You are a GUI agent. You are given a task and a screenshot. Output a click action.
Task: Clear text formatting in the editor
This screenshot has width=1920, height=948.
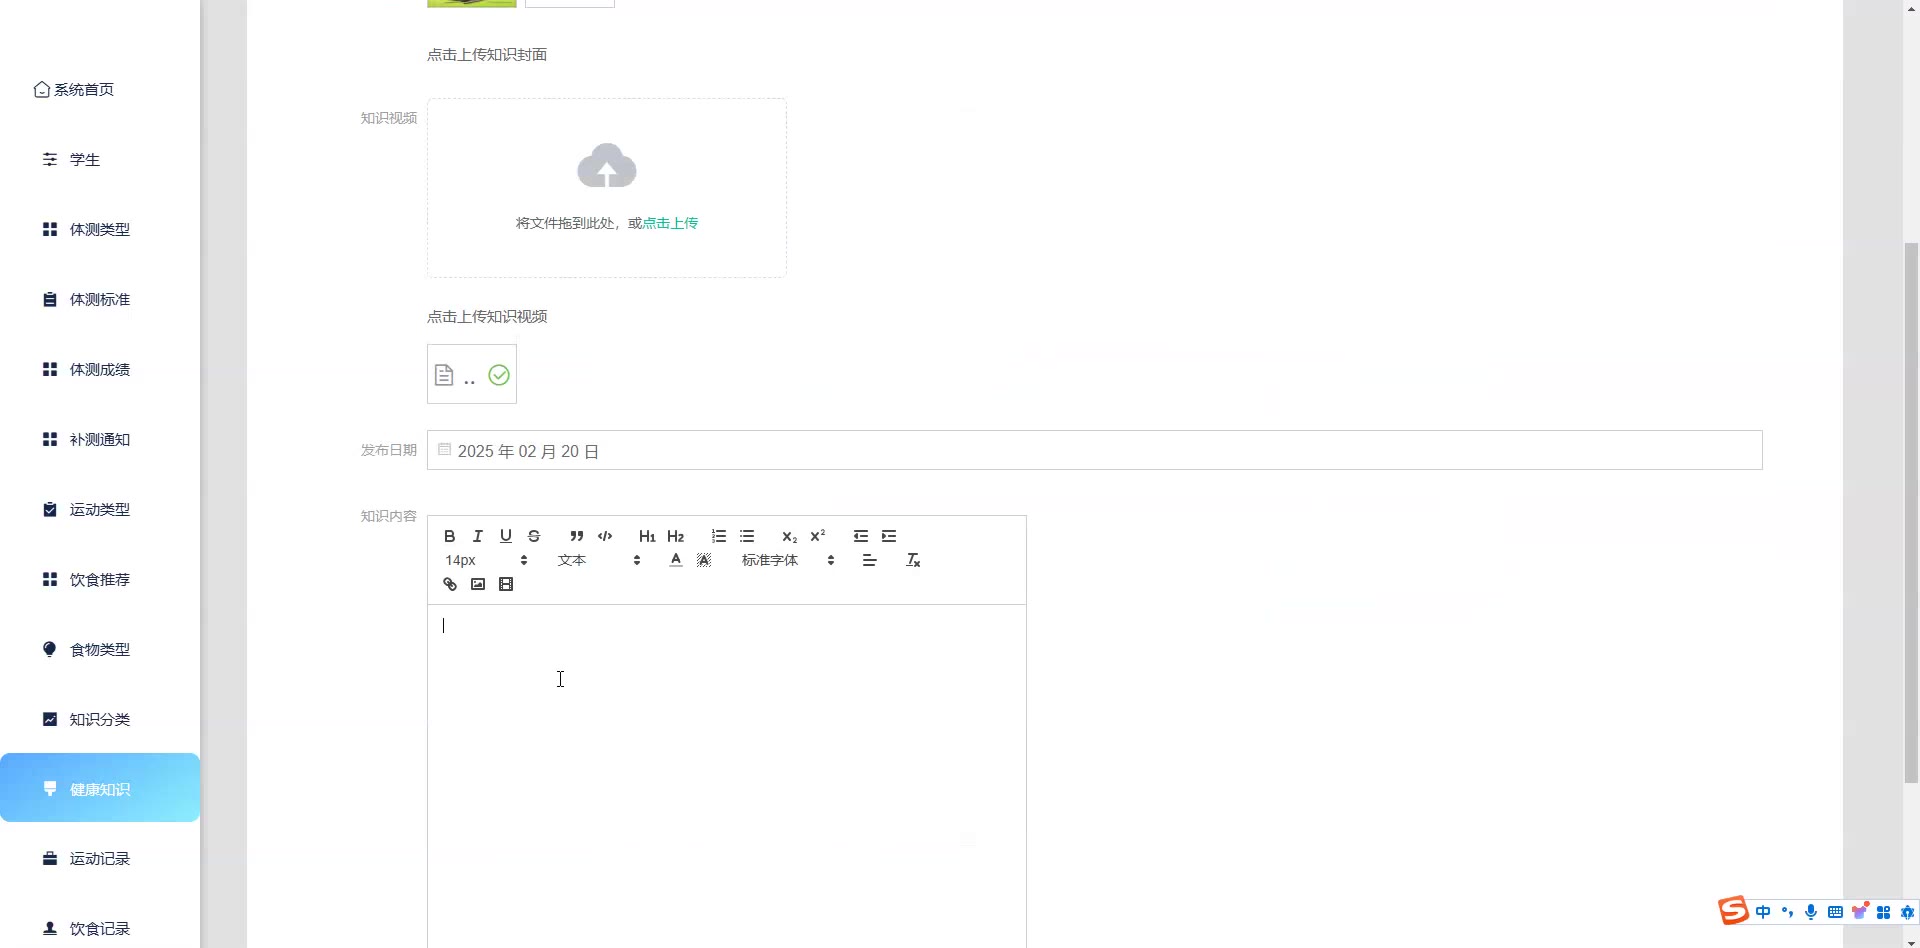click(912, 560)
